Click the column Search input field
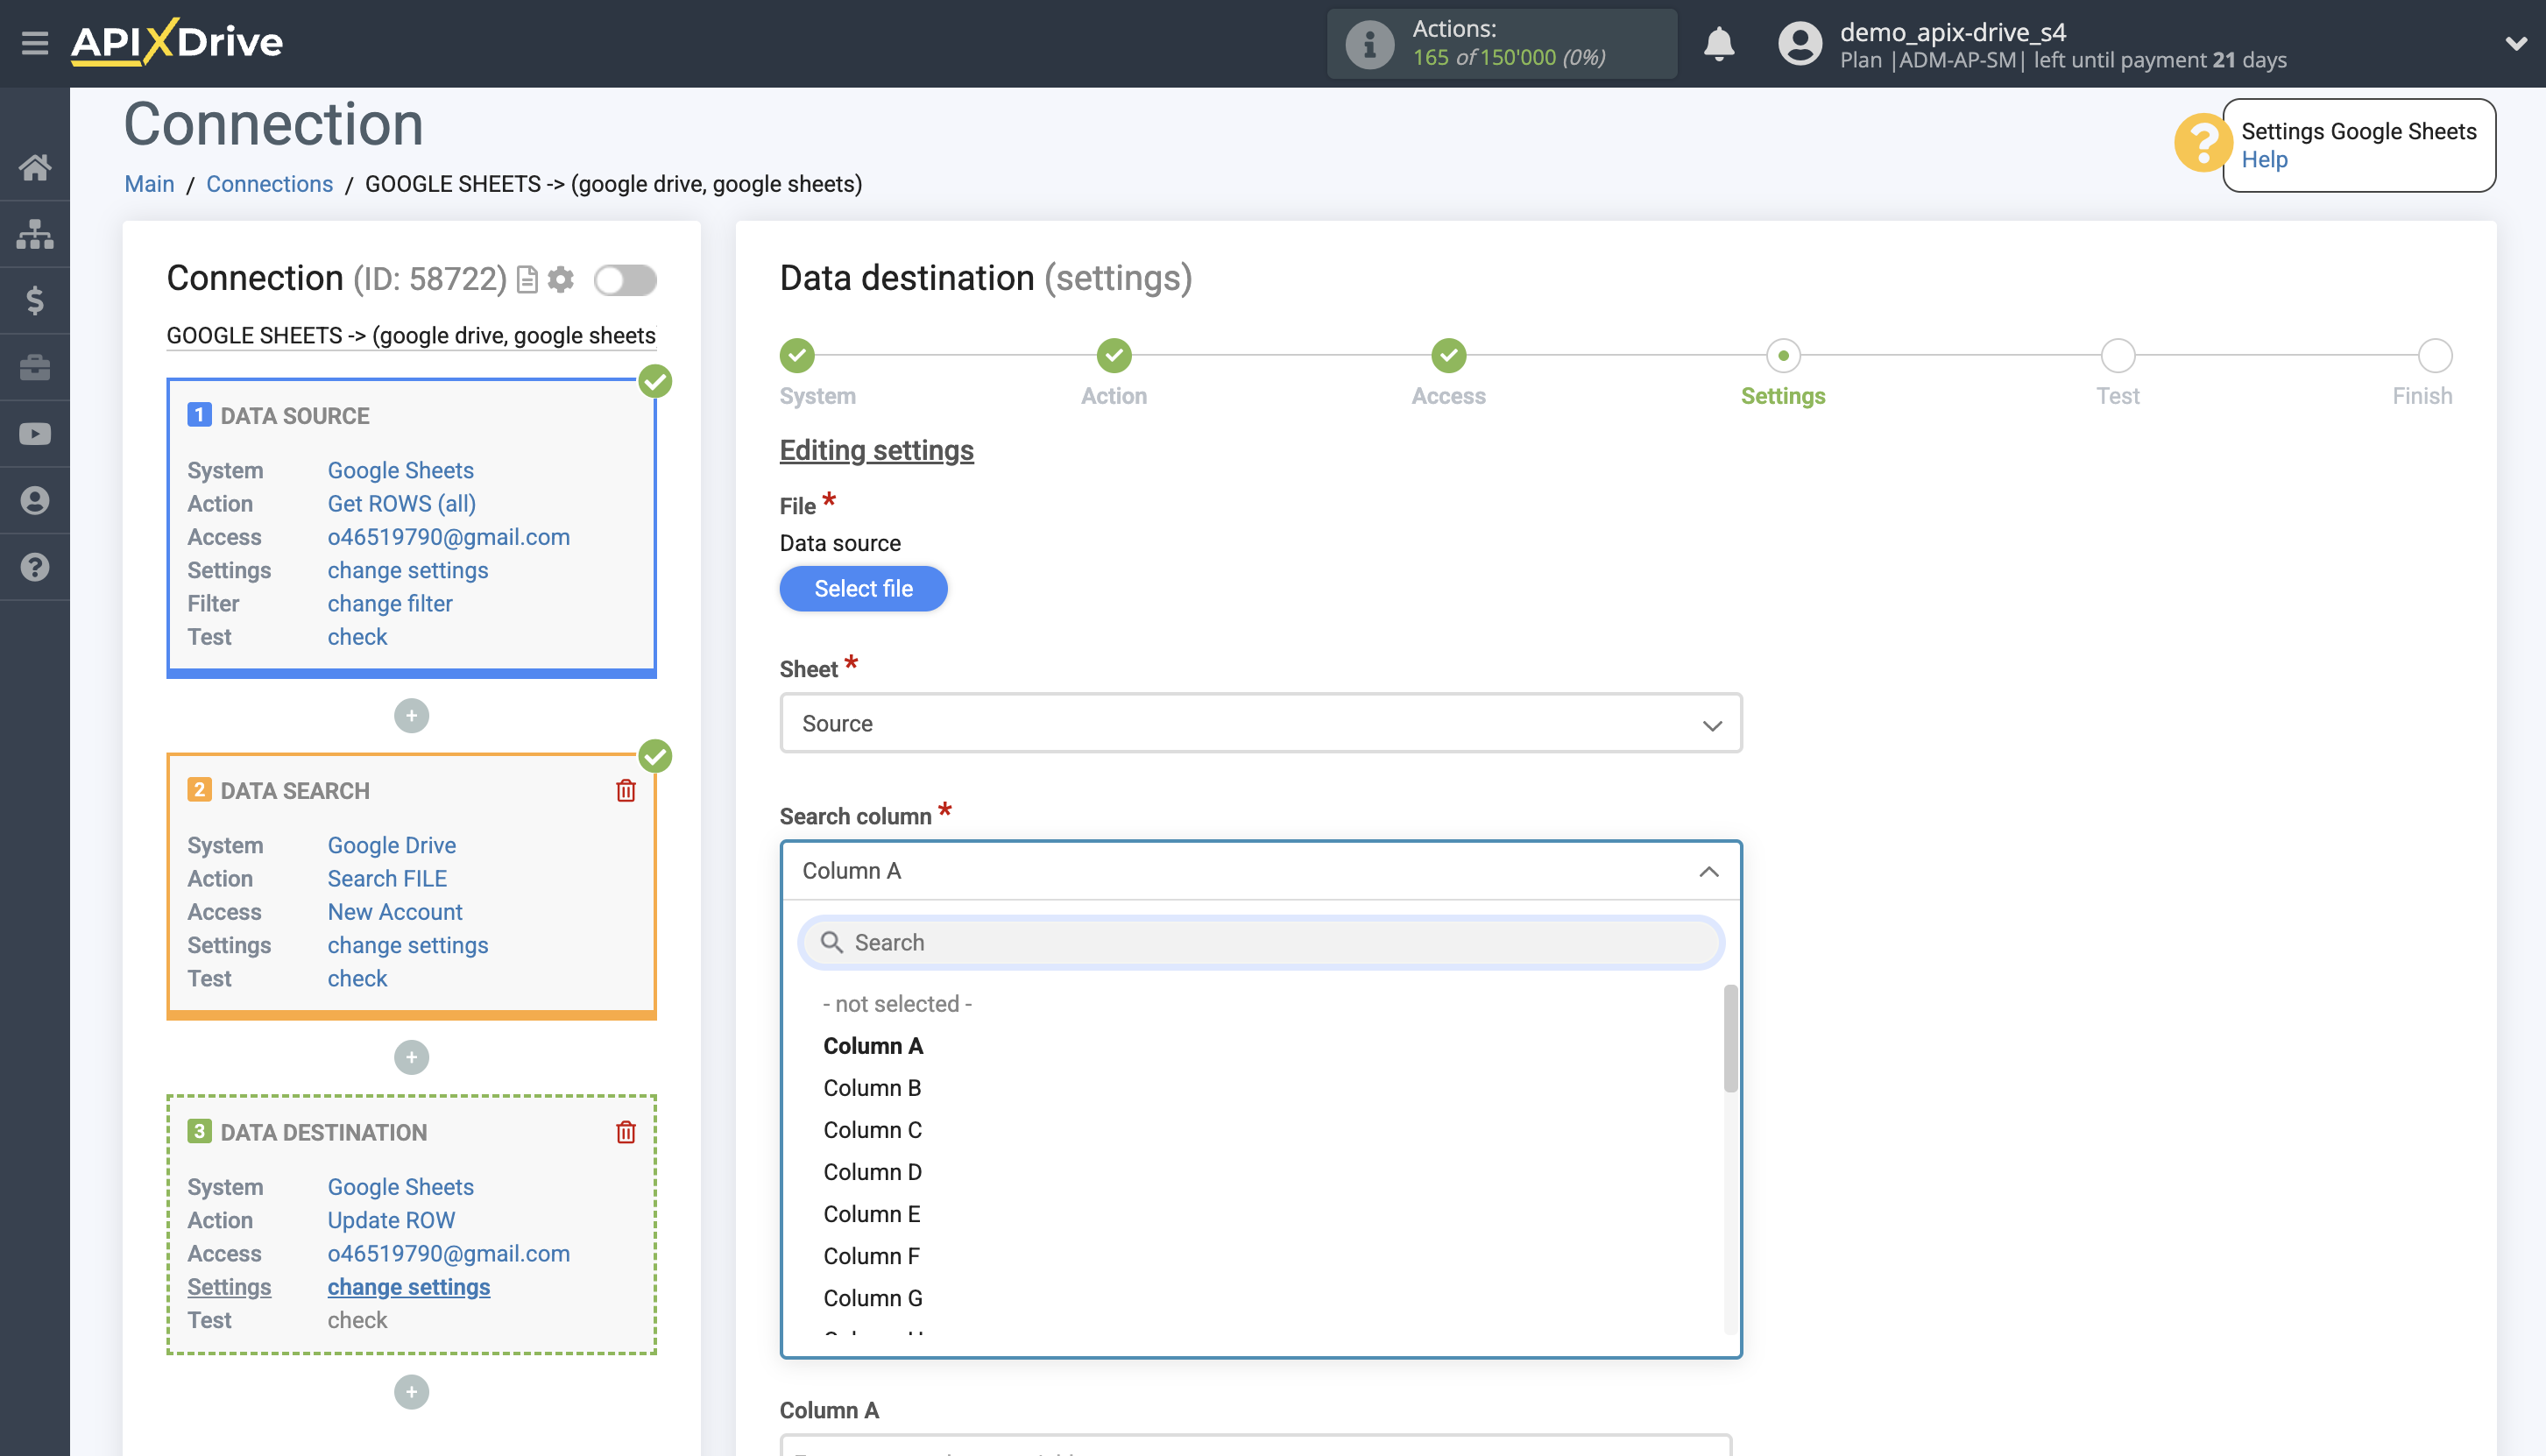This screenshot has height=1456, width=2546. click(1260, 943)
